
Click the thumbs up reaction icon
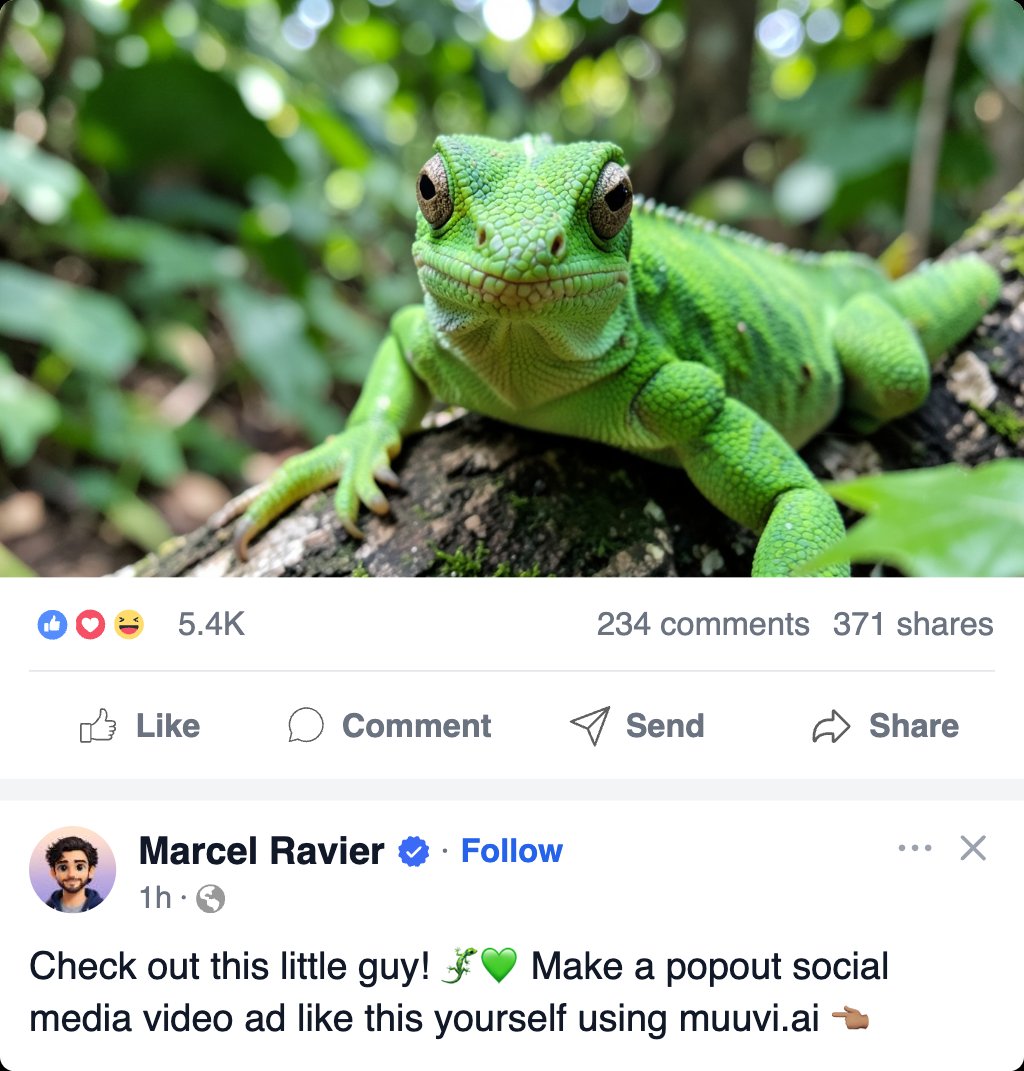click(x=52, y=623)
